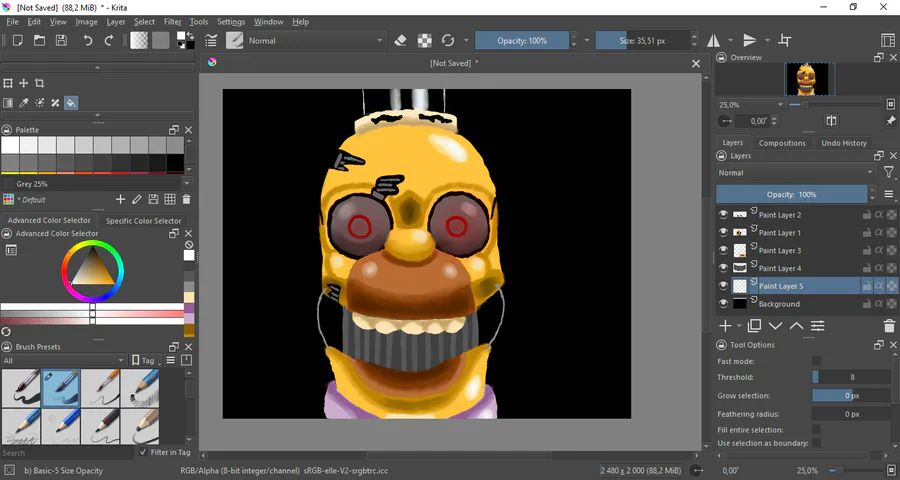The image size is (900, 480).
Task: Adjust the brush Opacity 100% slider
Action: (522, 41)
